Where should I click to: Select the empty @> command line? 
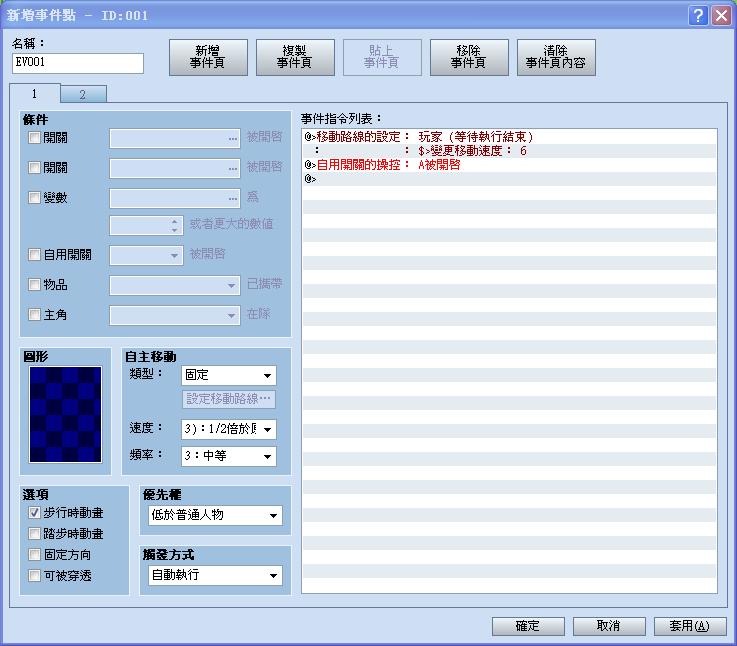click(509, 179)
